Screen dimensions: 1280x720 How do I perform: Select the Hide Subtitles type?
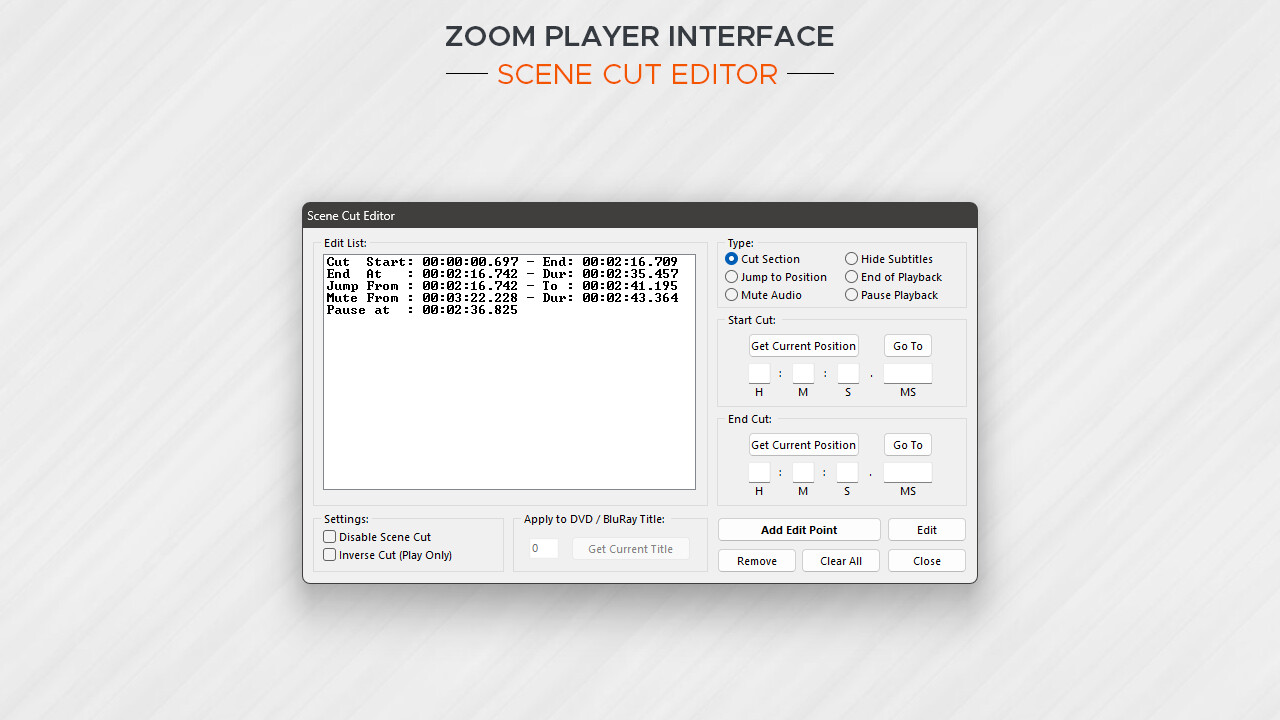[x=851, y=259]
